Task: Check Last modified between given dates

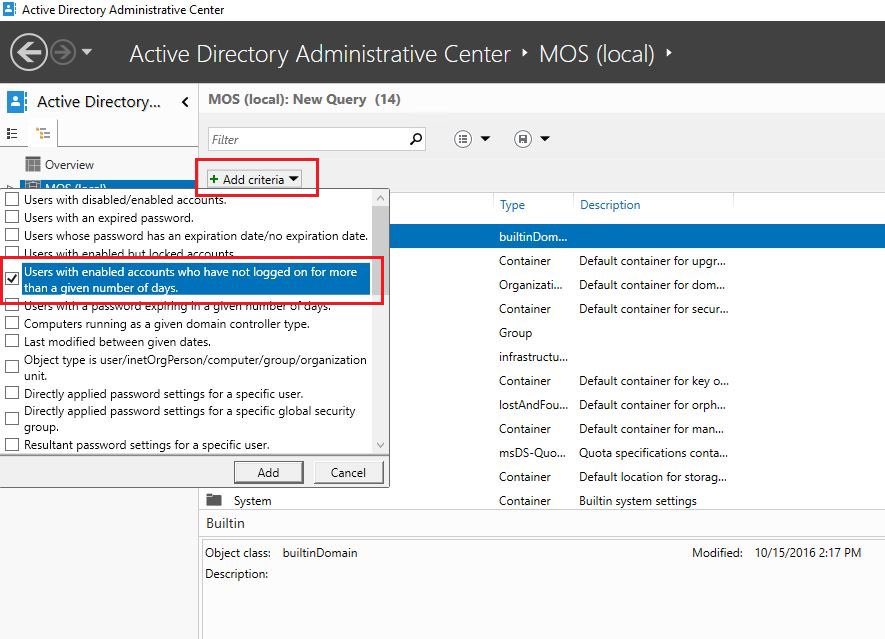Action: coord(12,342)
